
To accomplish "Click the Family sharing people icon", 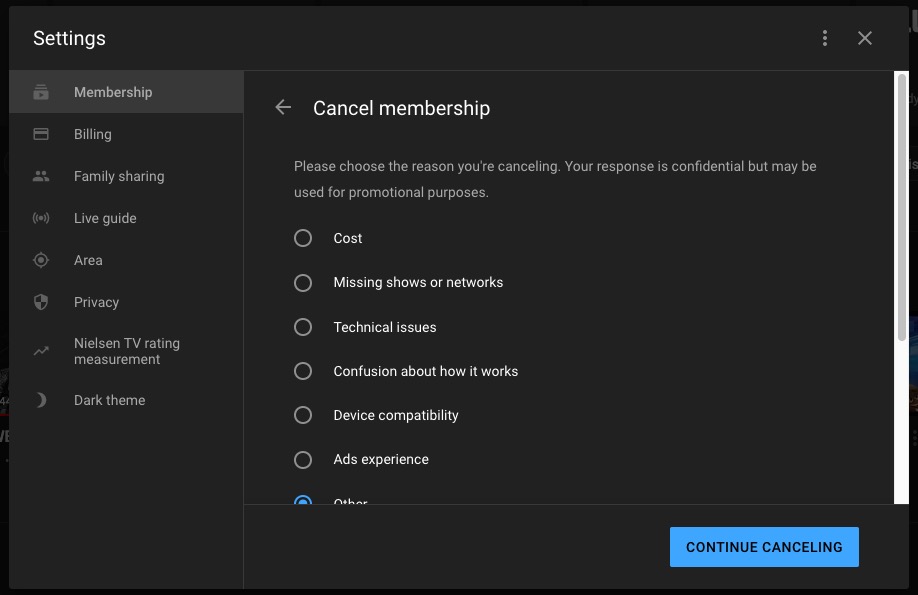I will 41,176.
